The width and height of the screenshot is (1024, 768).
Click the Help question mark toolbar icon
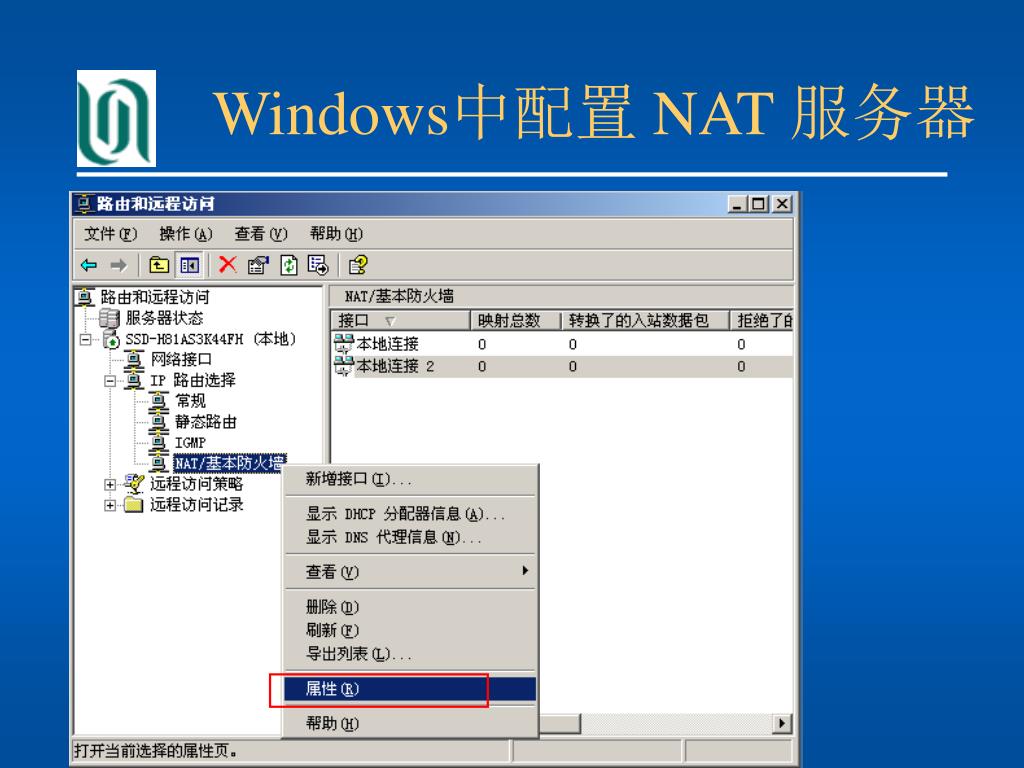(x=358, y=265)
